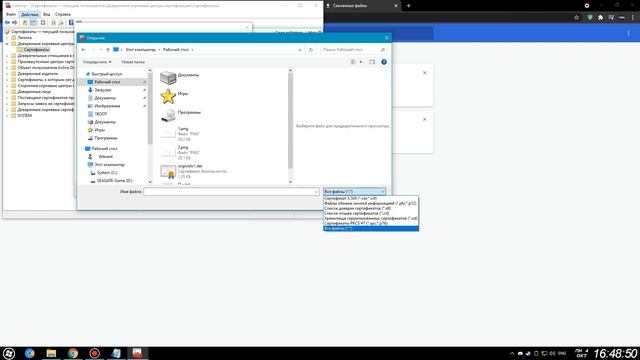The image size is (640, 360).
Task: Choose Список доверия сертификатов (*.stl) option
Action: click(371, 208)
